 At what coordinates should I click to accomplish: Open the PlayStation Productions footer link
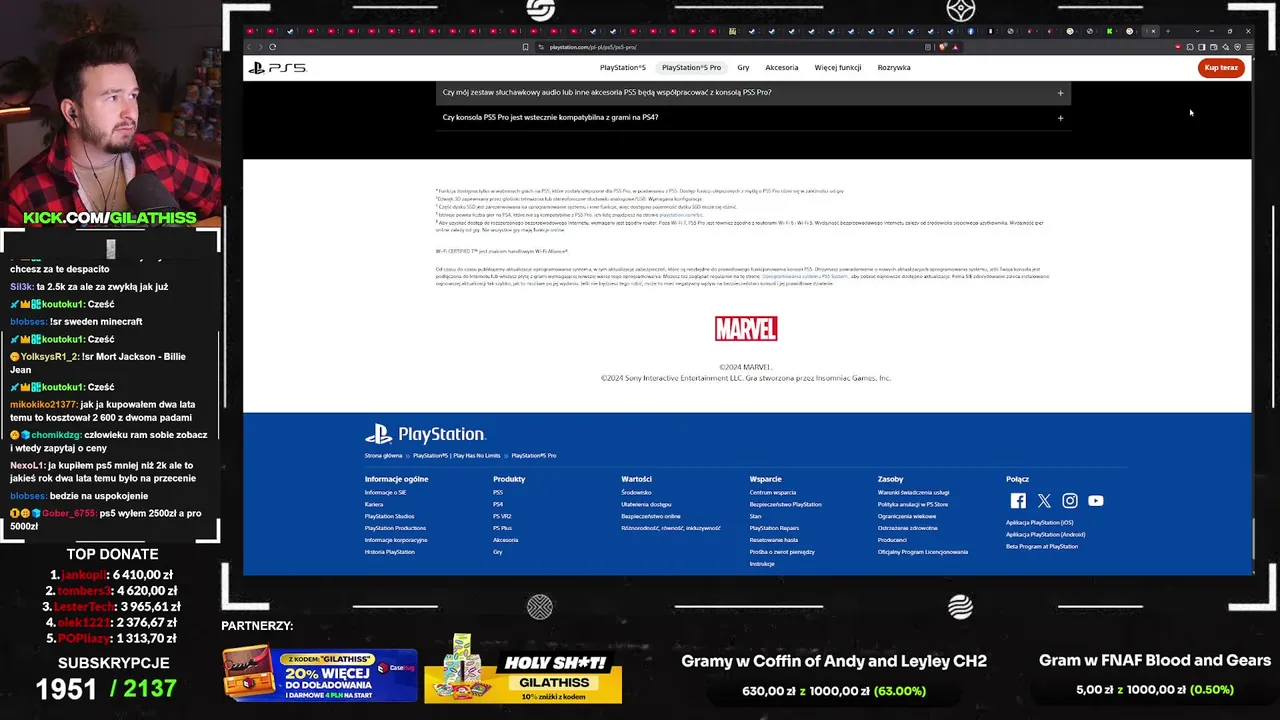(x=395, y=528)
